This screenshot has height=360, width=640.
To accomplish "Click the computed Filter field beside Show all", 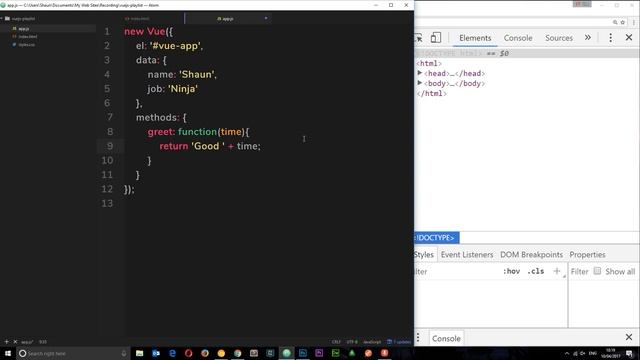I will coord(579,271).
